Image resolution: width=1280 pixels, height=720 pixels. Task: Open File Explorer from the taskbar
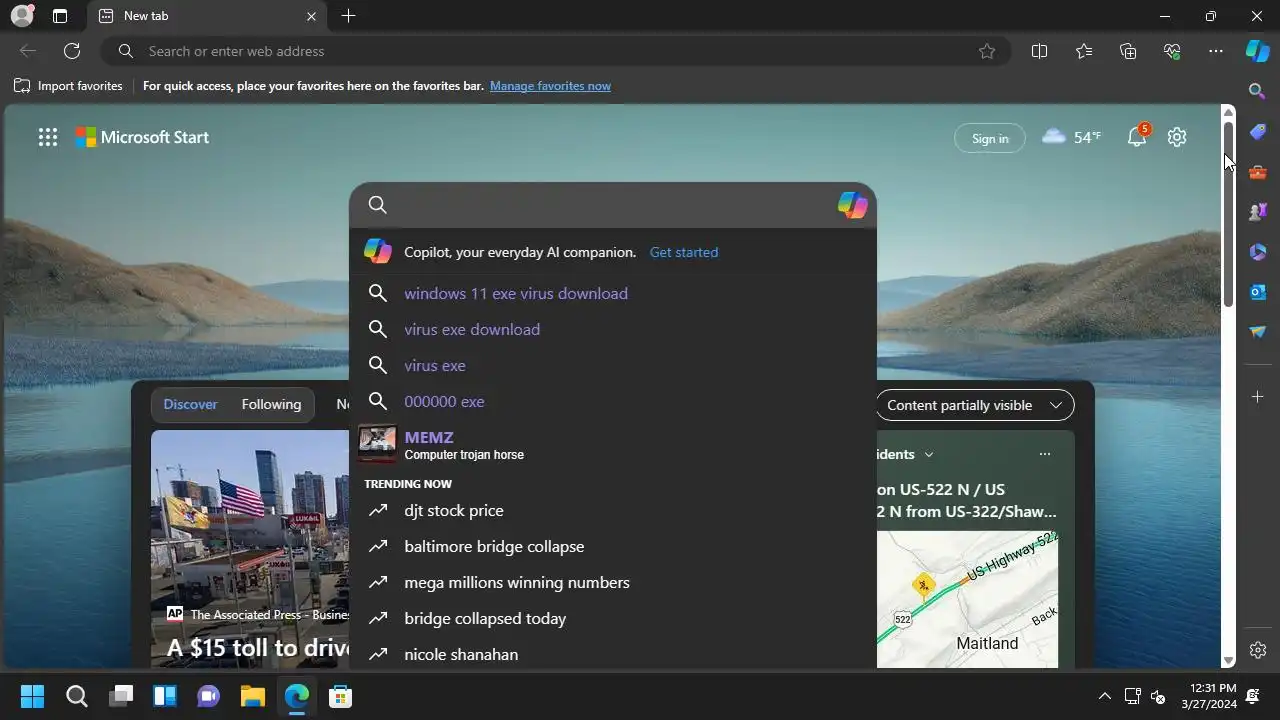pyautogui.click(x=252, y=696)
